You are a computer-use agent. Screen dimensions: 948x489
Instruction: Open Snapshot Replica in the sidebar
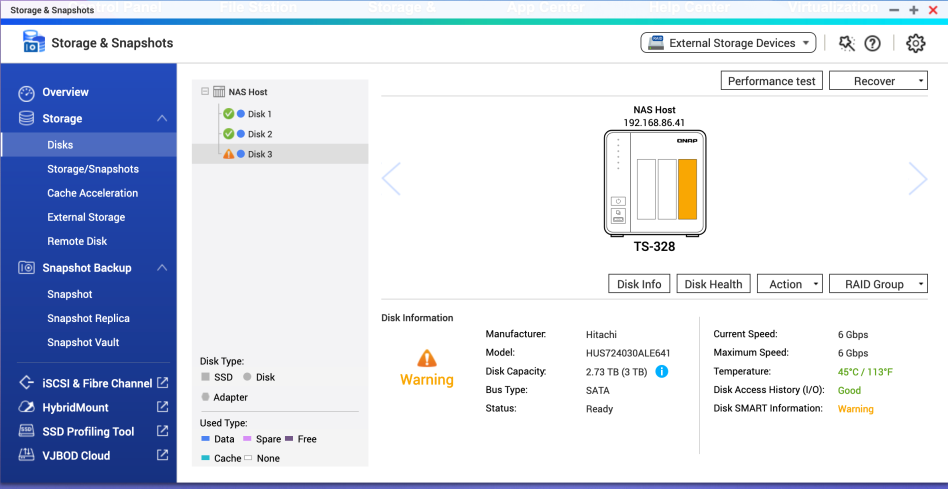pos(88,319)
